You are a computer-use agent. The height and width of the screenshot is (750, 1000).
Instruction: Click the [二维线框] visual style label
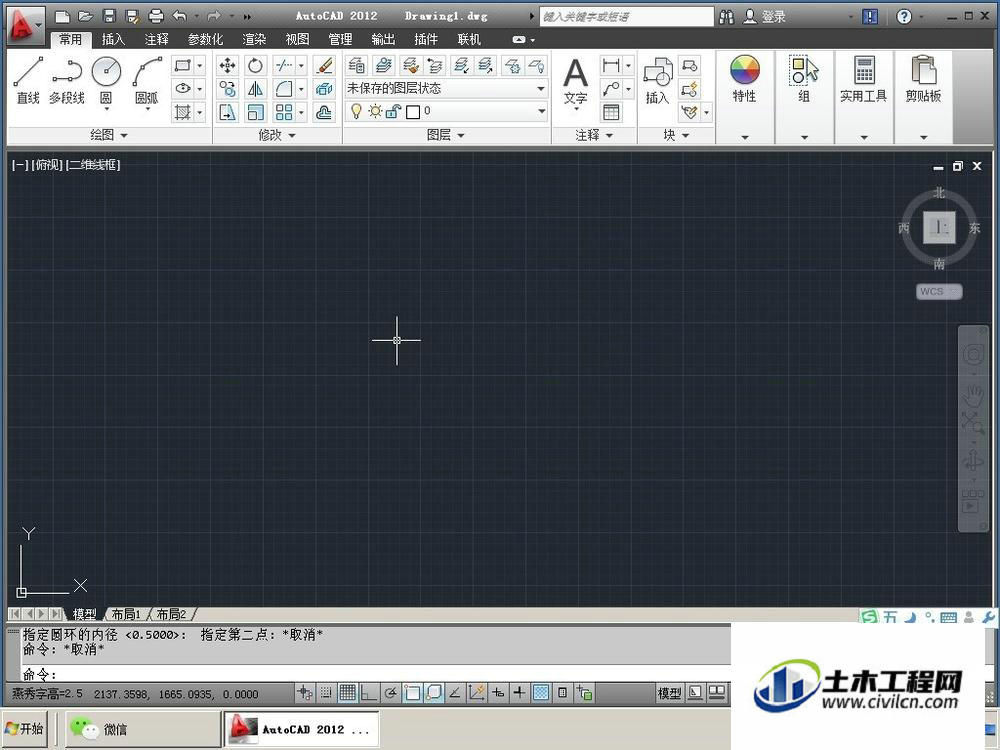[x=93, y=165]
